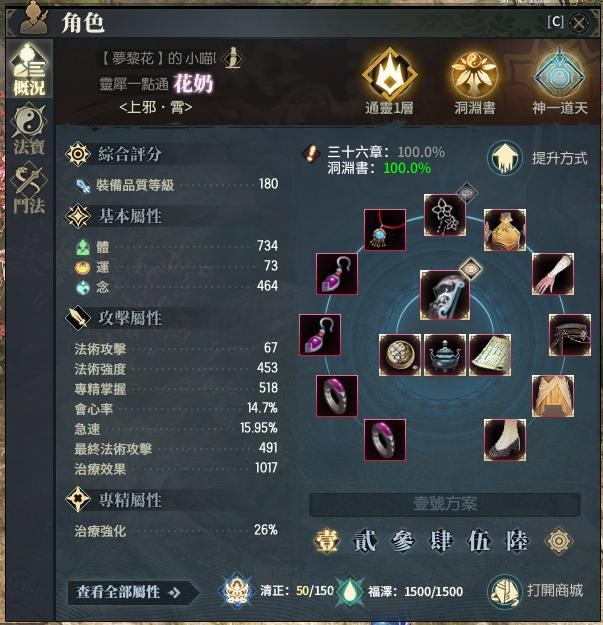The width and height of the screenshot is (603, 625).
Task: Click the 提升方式 upward arrow icon
Action: click(x=505, y=158)
